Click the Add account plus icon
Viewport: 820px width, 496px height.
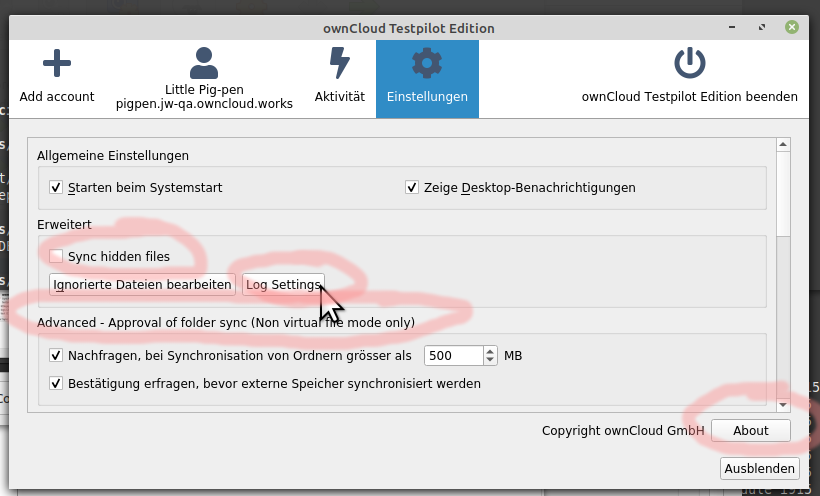coord(56,64)
